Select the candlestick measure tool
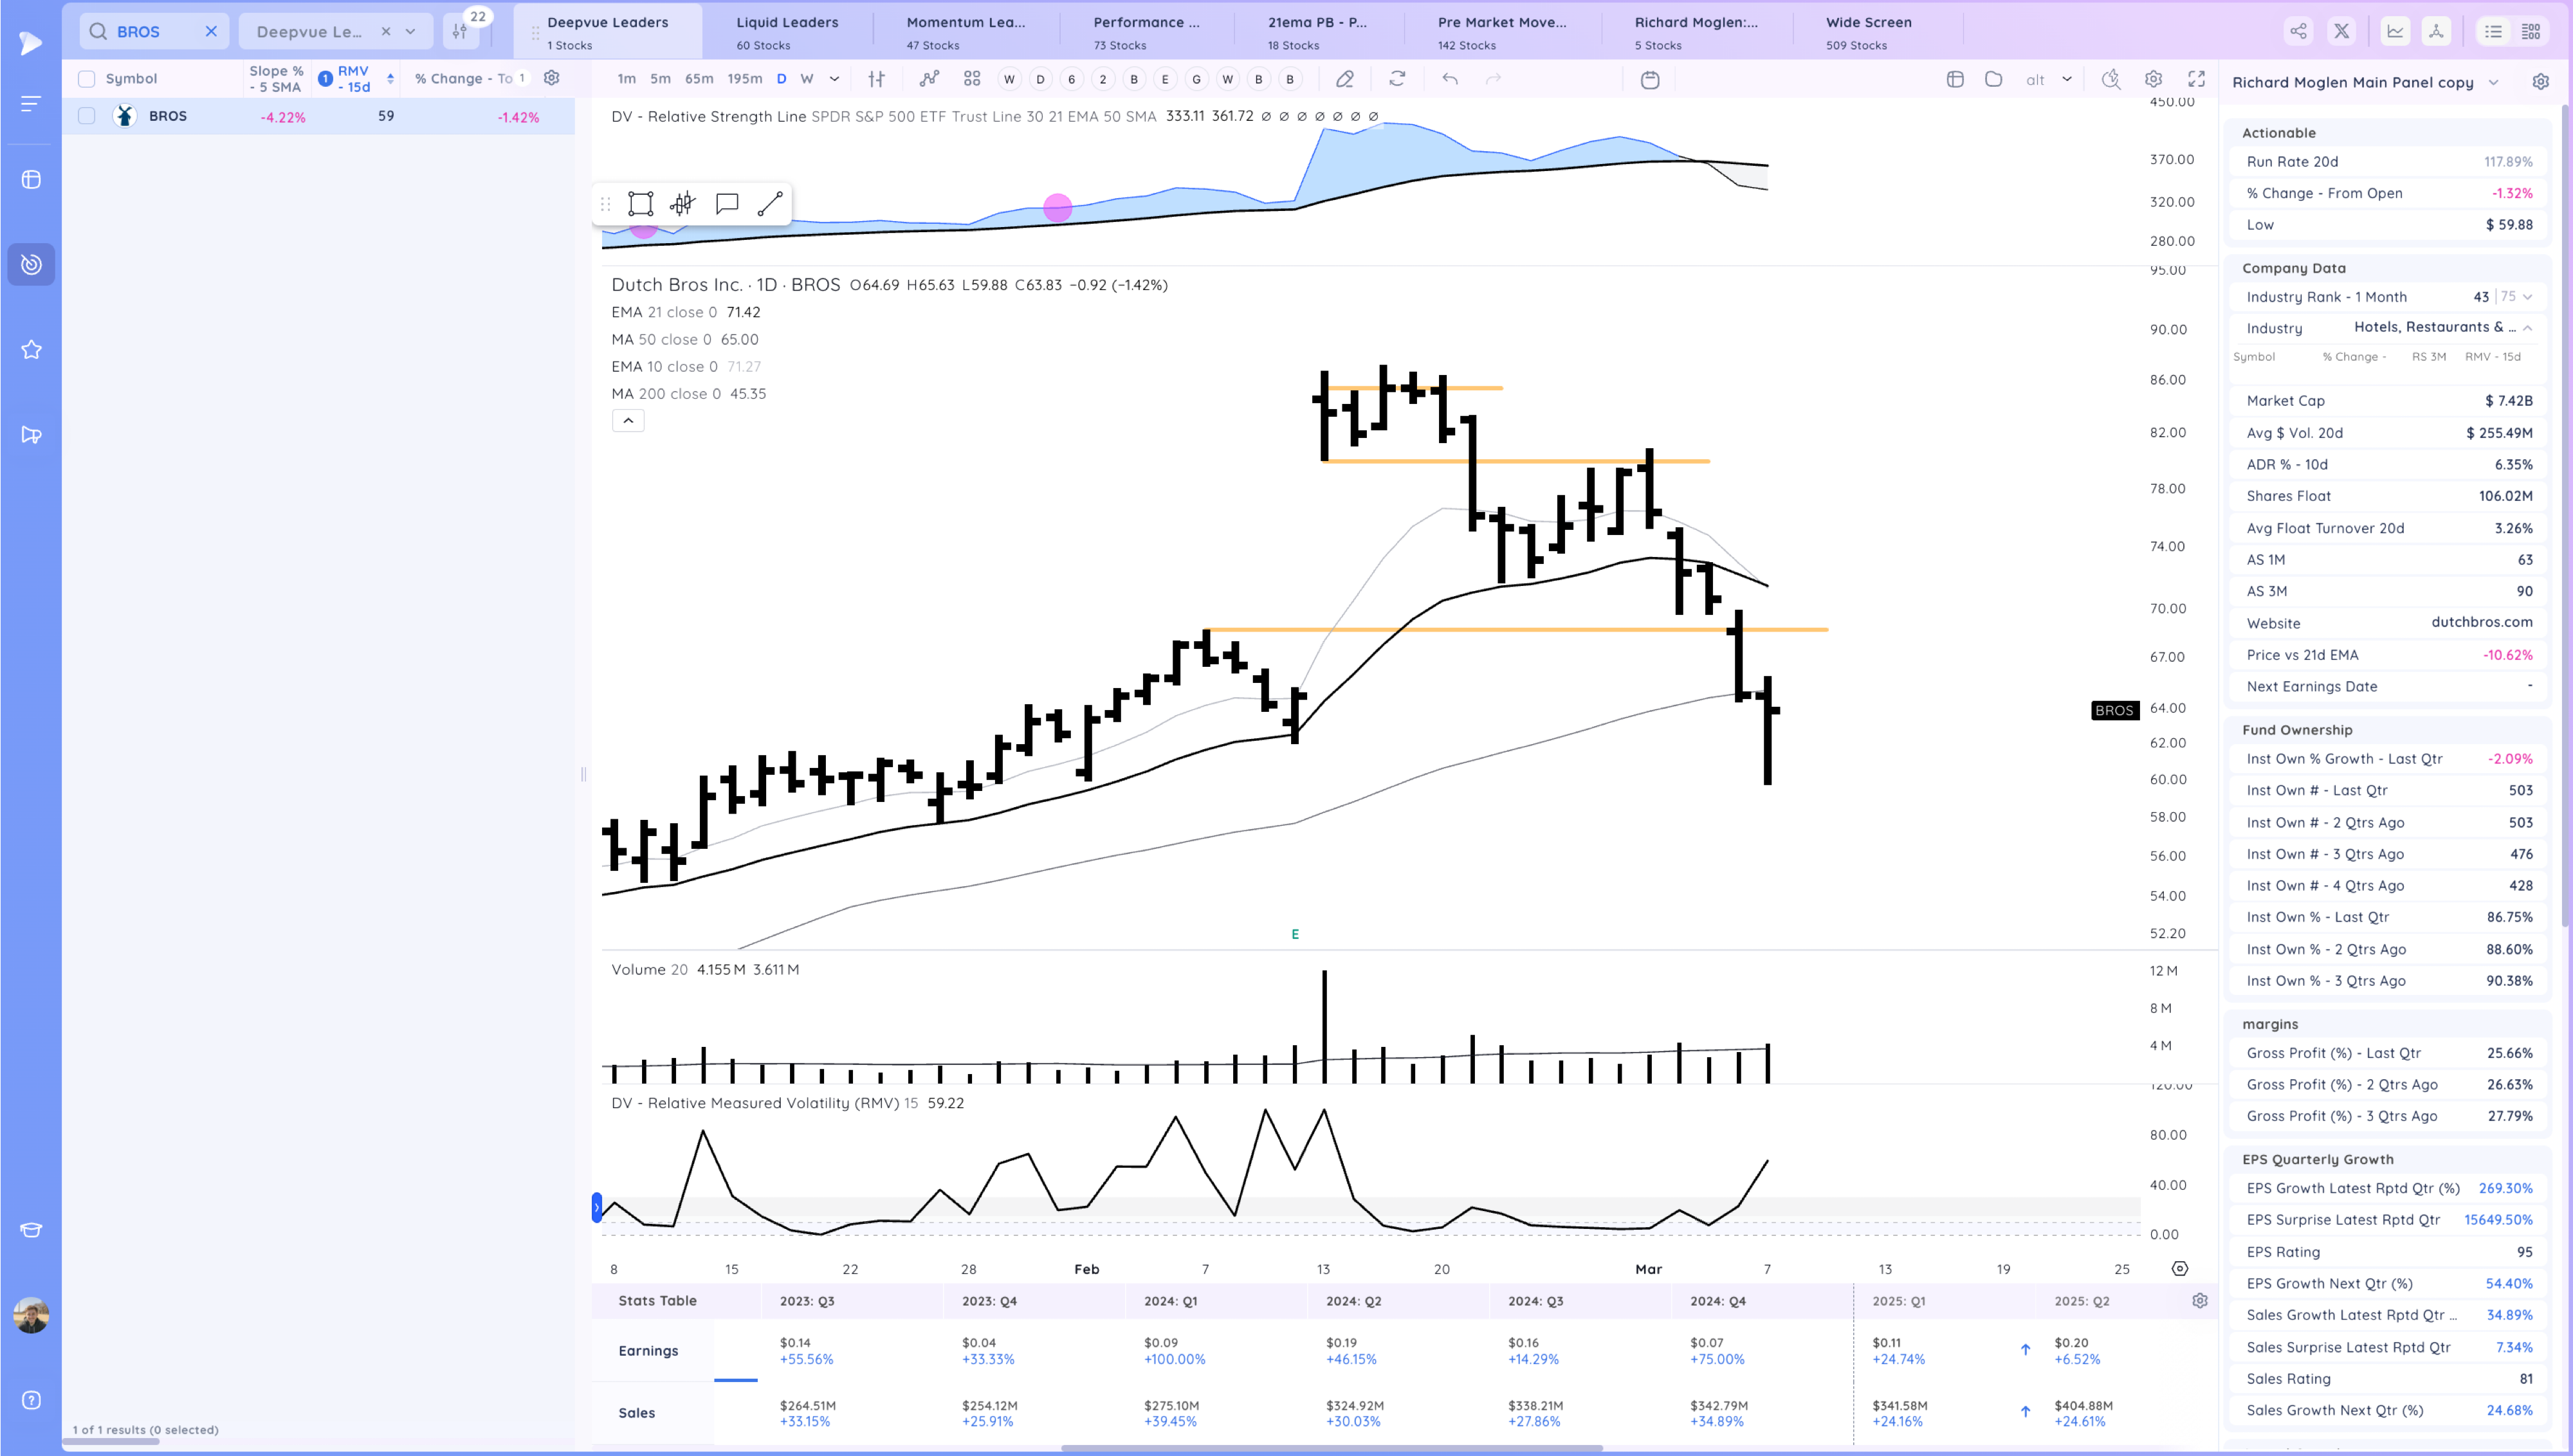This screenshot has width=2573, height=1456. pyautogui.click(x=683, y=204)
